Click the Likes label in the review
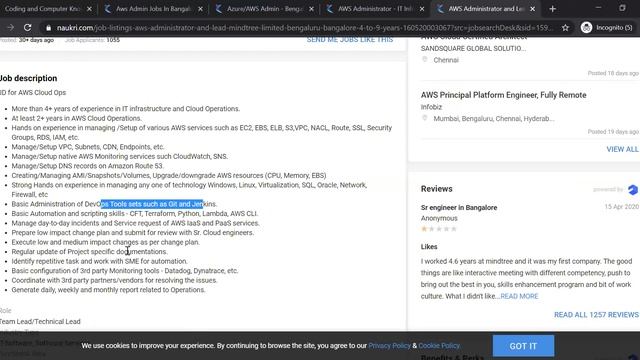Image resolution: width=640 pixels, height=360 pixels. (x=429, y=247)
